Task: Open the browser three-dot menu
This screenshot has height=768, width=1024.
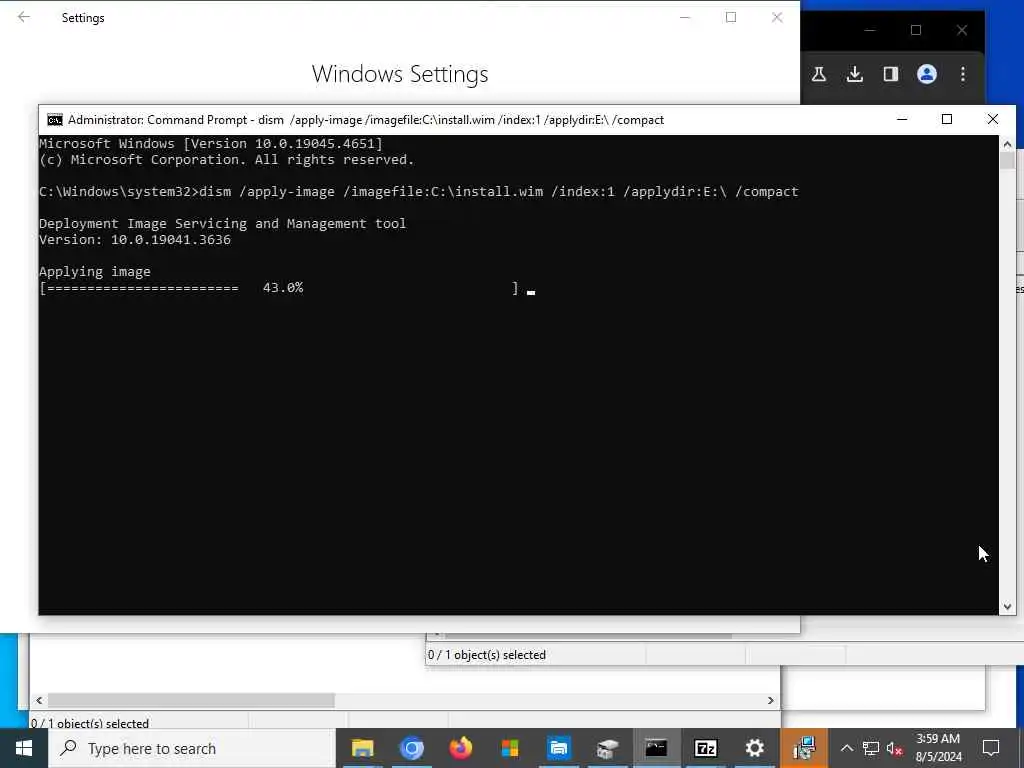Action: click(963, 74)
